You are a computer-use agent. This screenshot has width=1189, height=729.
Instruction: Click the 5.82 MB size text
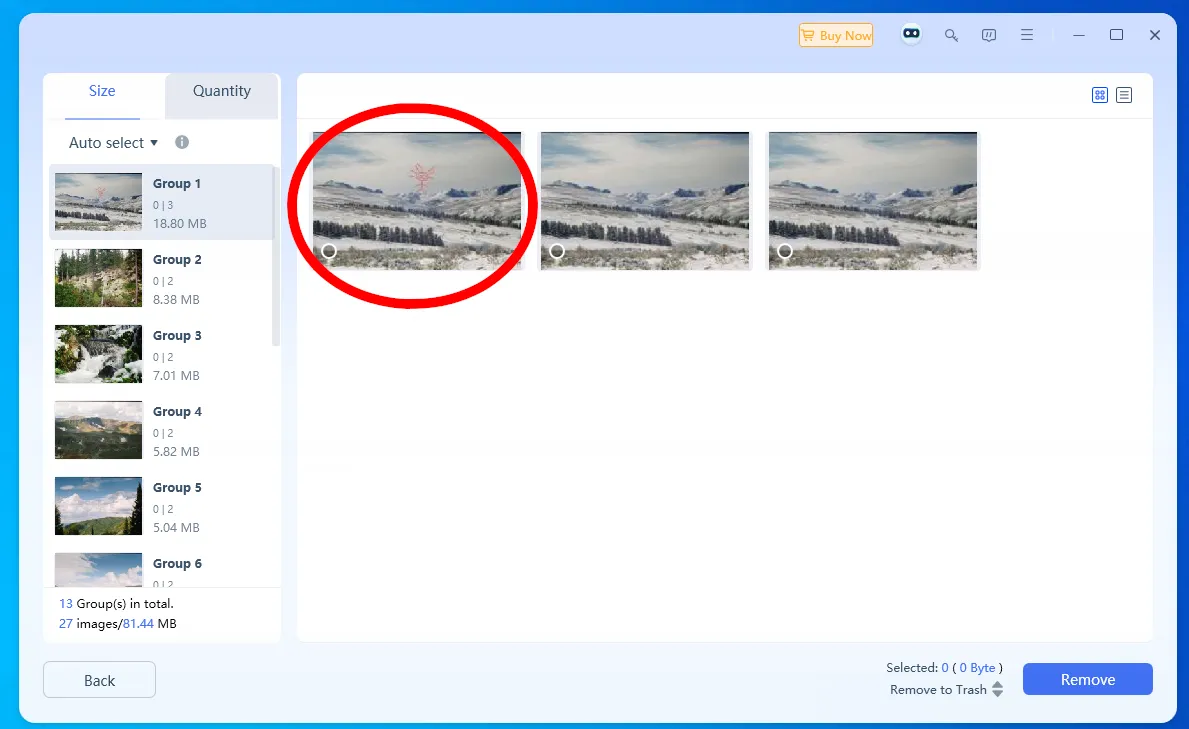coord(177,451)
